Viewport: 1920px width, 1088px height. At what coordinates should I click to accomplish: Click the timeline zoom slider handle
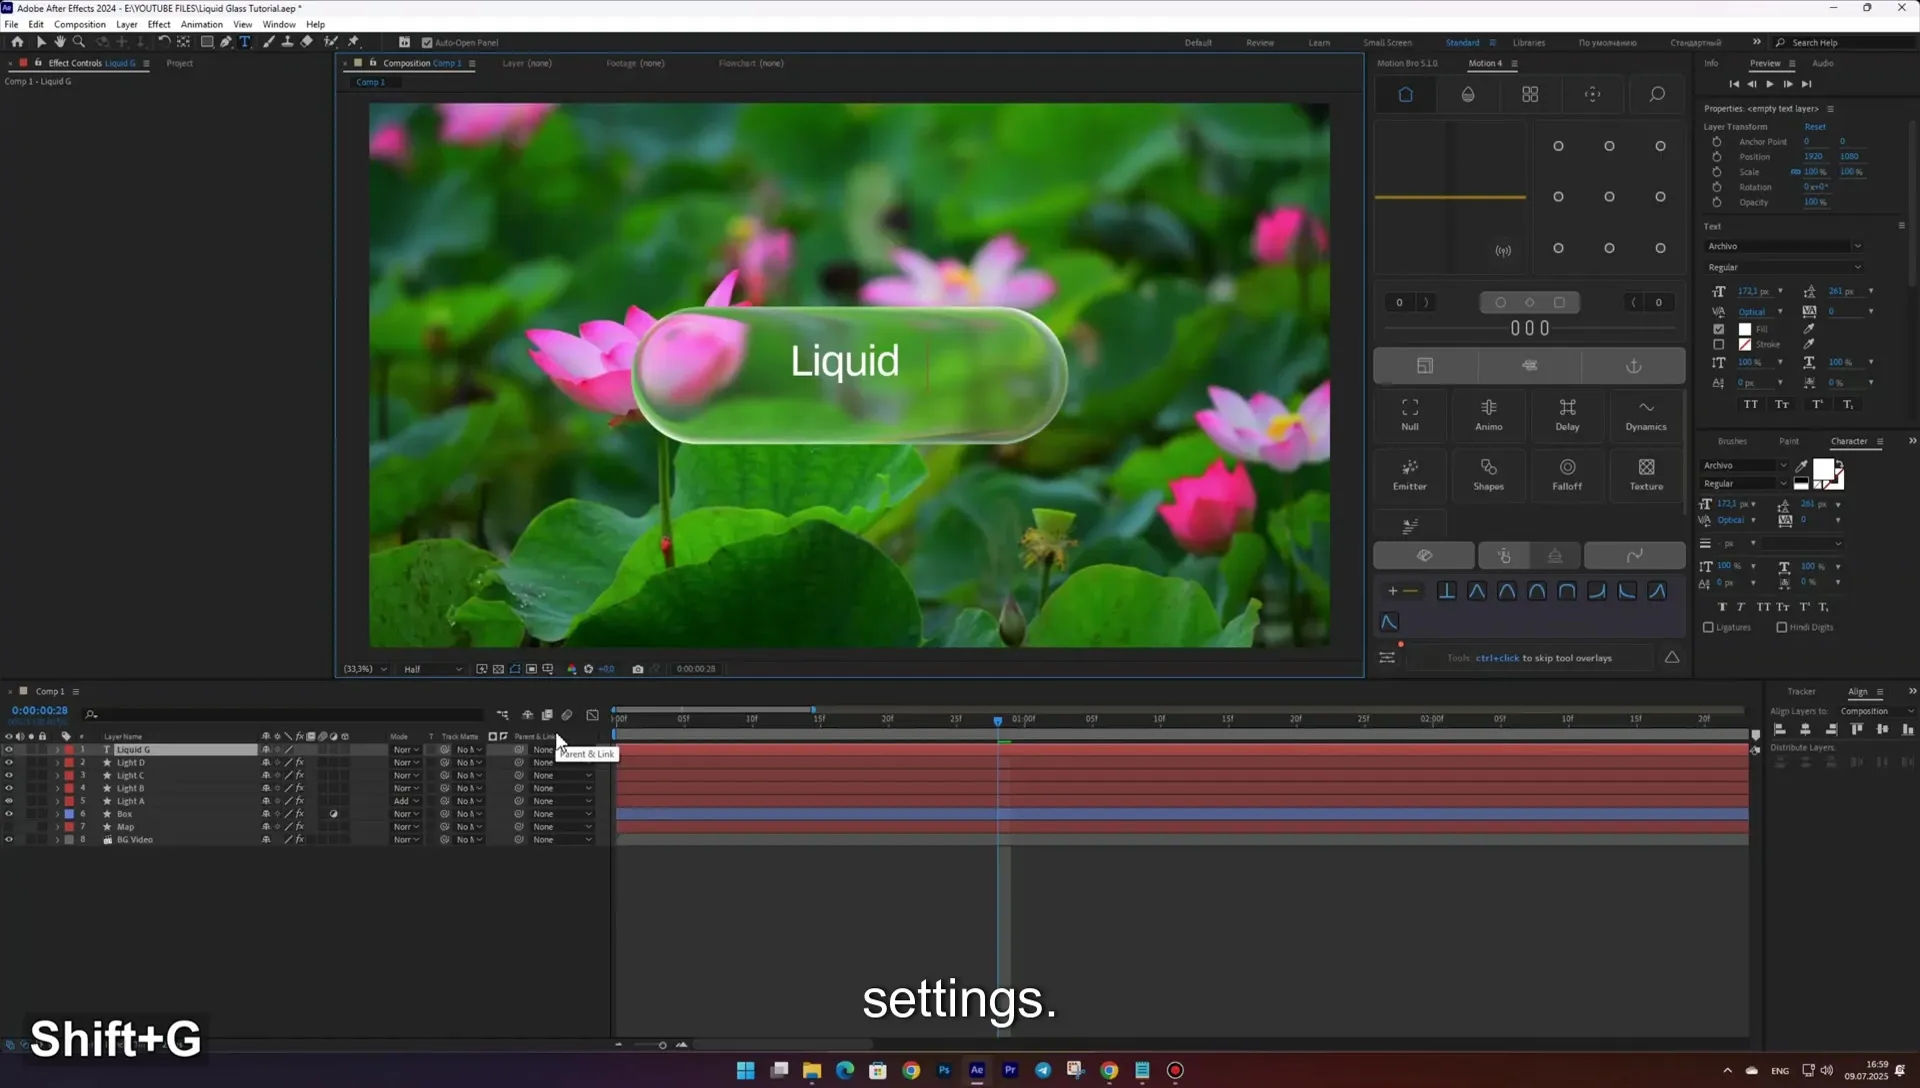tap(662, 1045)
